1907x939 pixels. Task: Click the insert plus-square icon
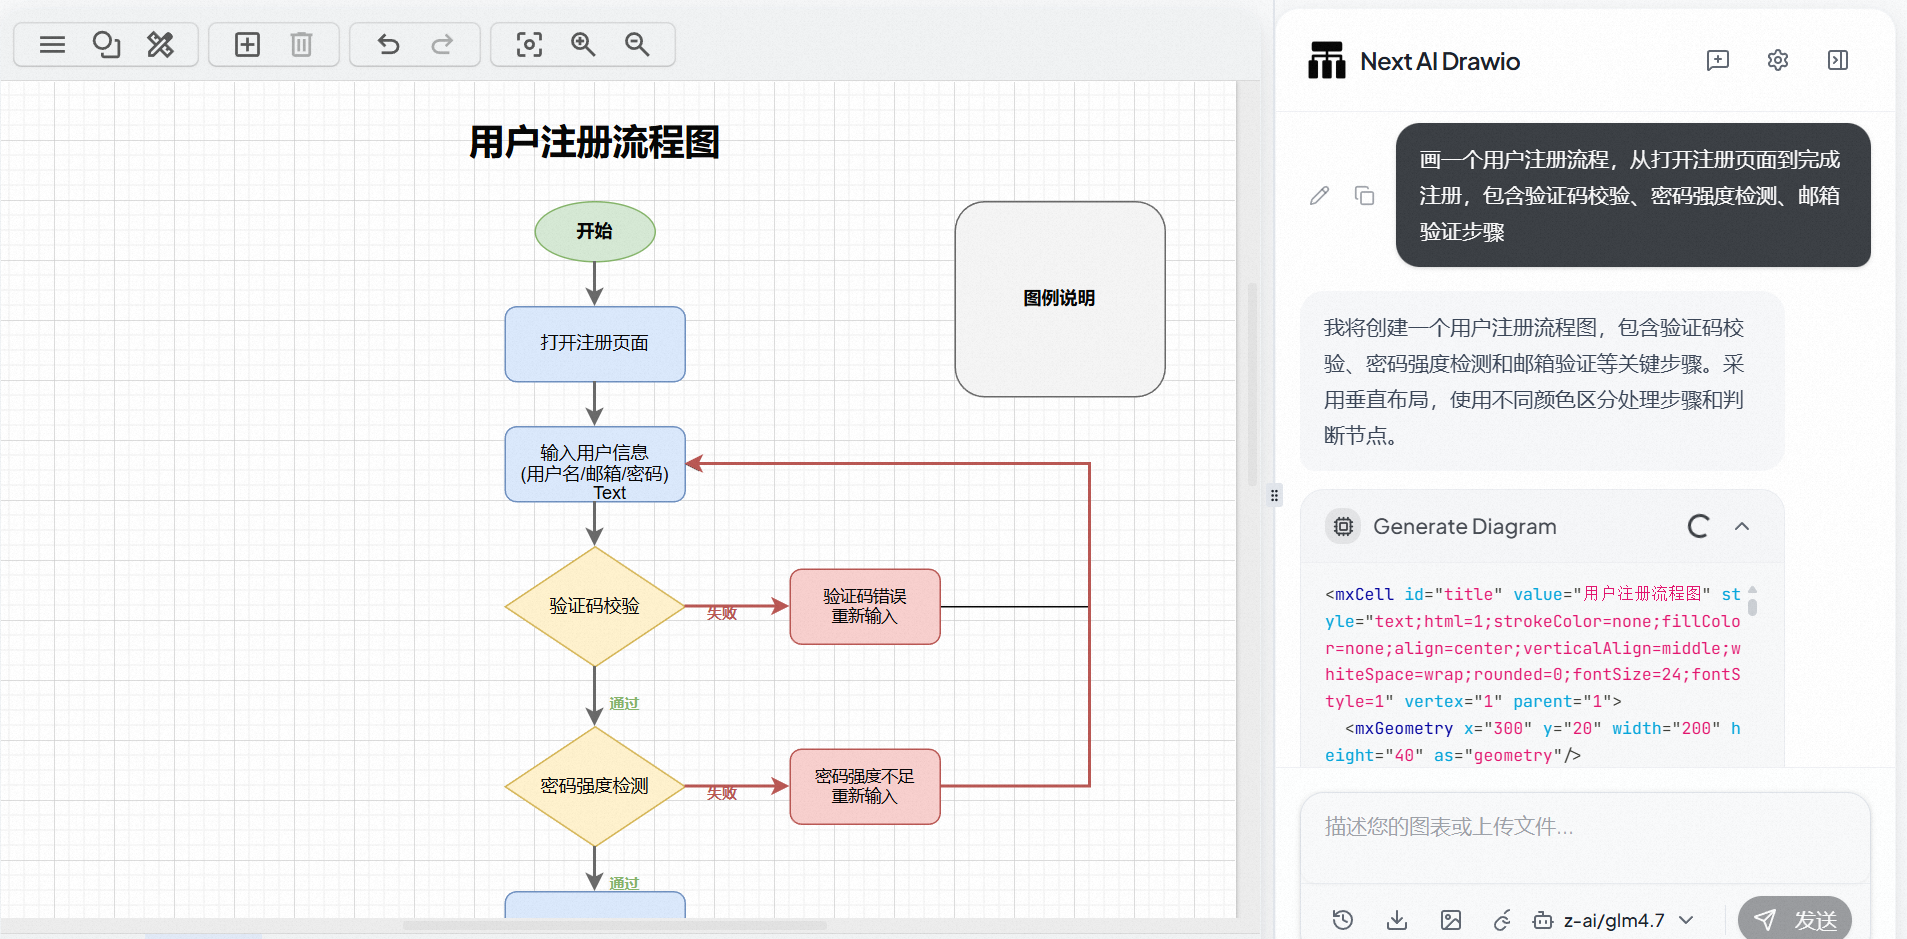pyautogui.click(x=247, y=45)
